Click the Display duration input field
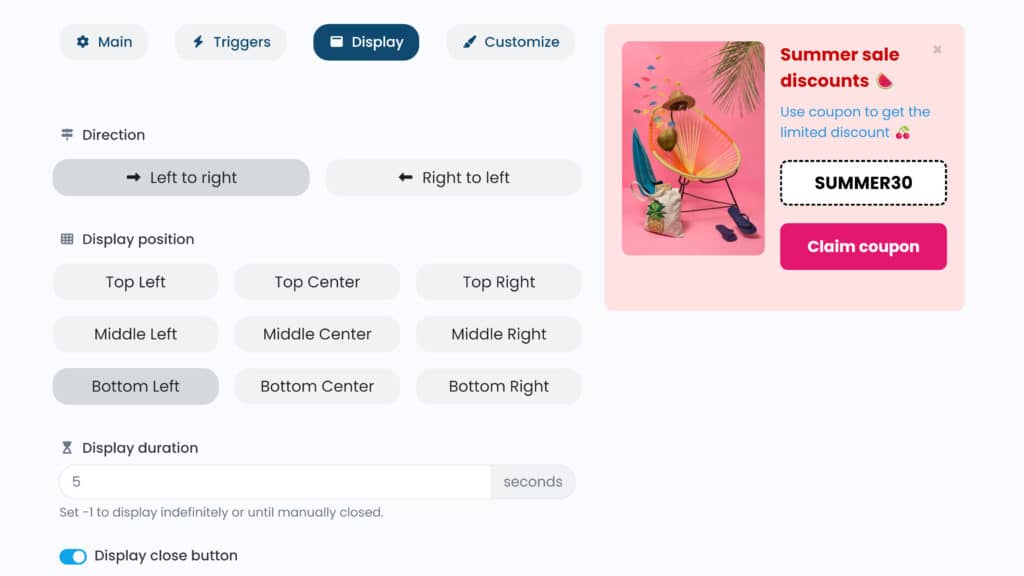 tap(275, 482)
